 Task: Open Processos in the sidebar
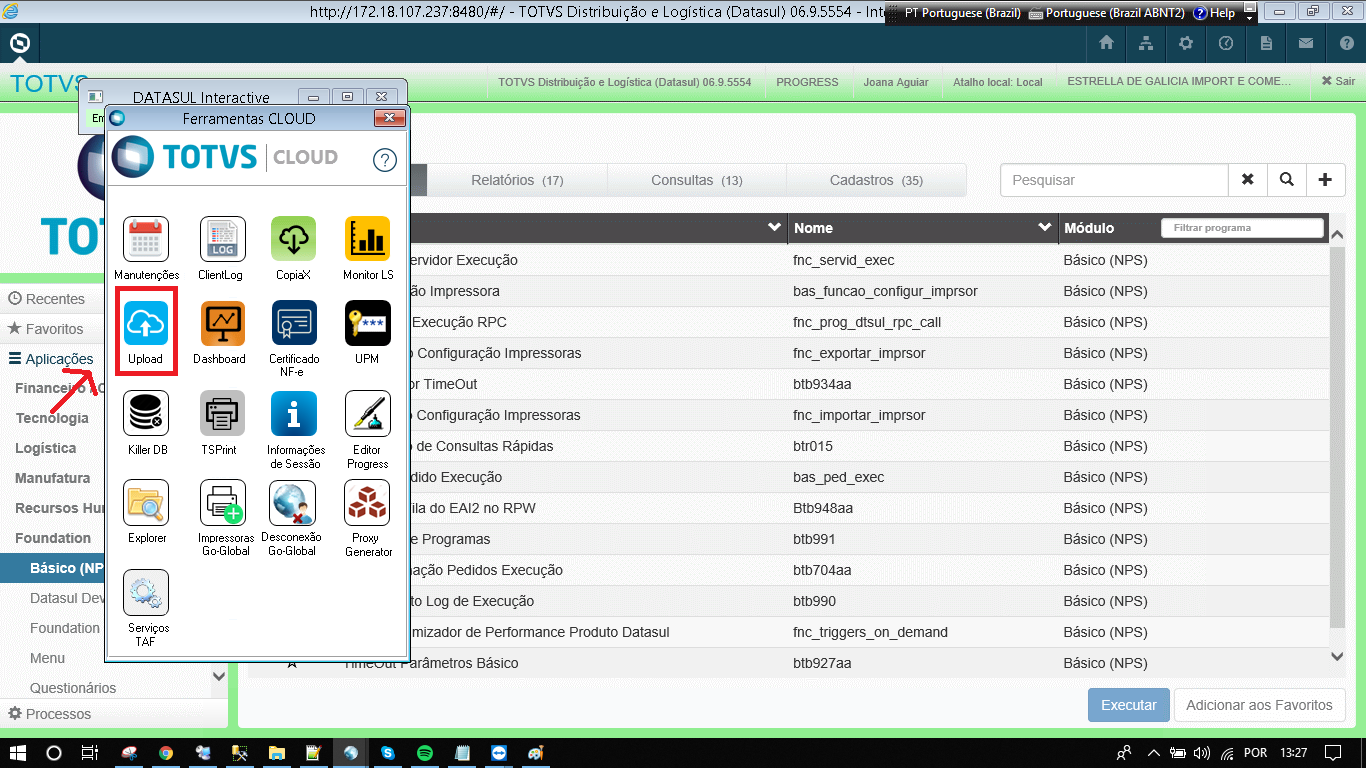[50, 714]
